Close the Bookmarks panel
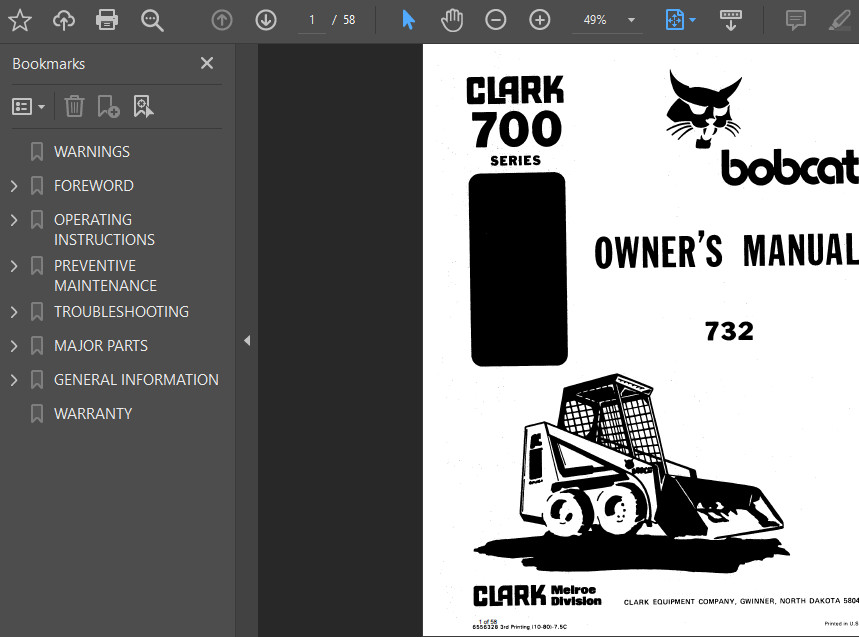 (x=207, y=63)
